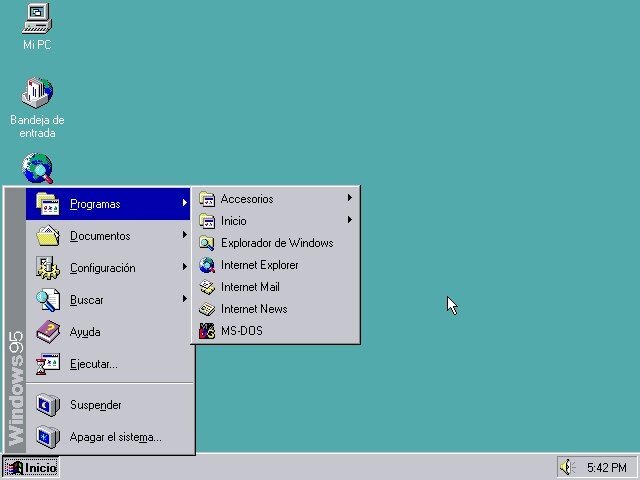Viewport: 640px width, 480px height.
Task: Click the Internet Mail envelope icon
Action: click(x=207, y=287)
